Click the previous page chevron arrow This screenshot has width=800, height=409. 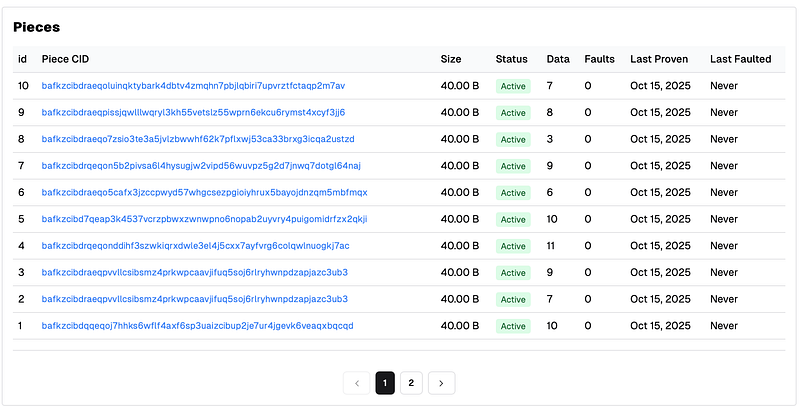357,382
